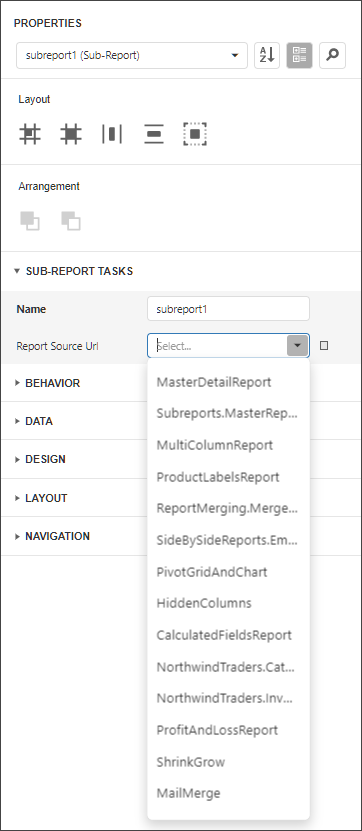Click Report Source Url dropdown arrow
The image size is (362, 831).
298,346
